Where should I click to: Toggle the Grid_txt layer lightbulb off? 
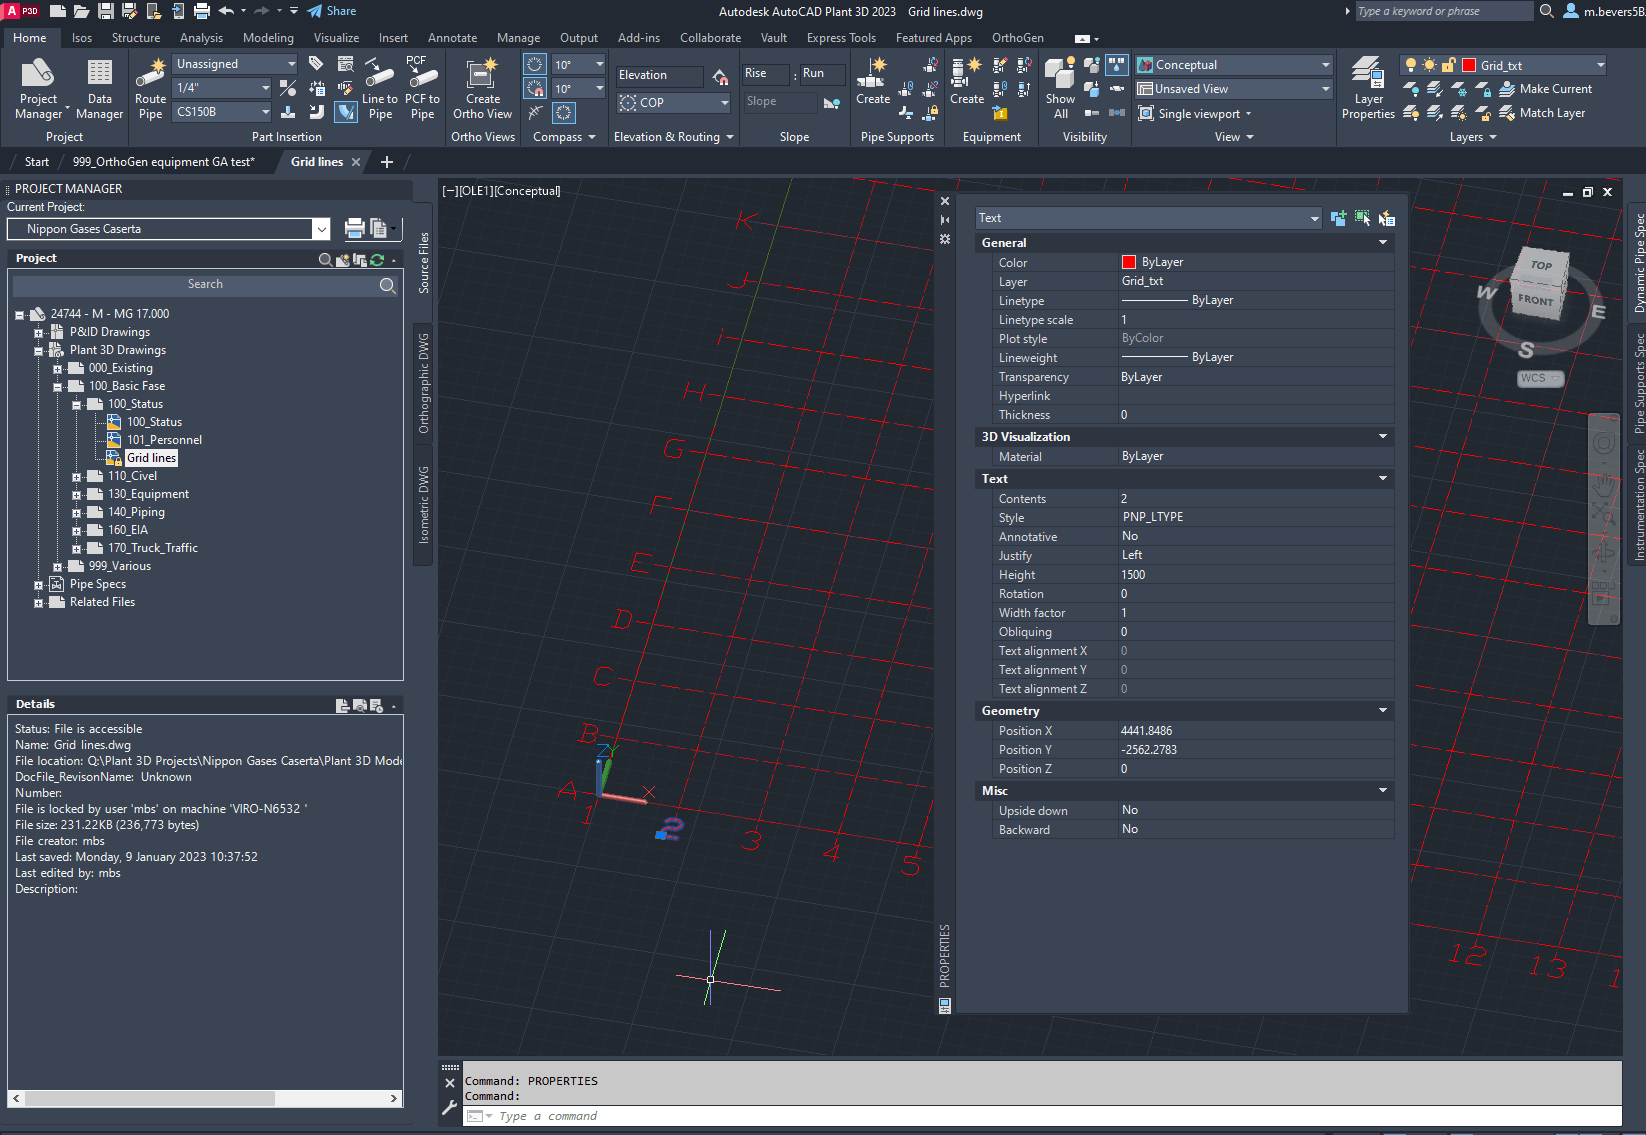coord(1410,64)
